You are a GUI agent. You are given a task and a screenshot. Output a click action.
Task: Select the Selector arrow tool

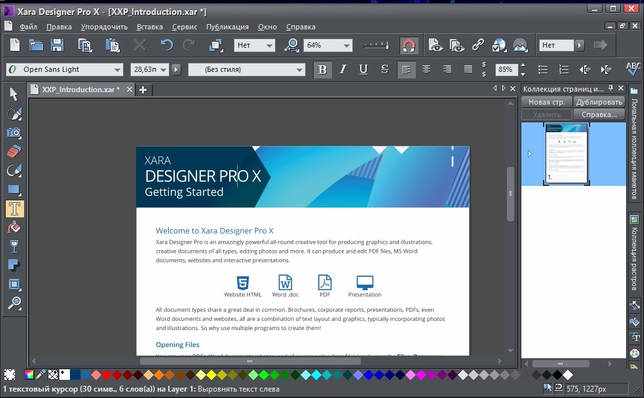(x=14, y=94)
